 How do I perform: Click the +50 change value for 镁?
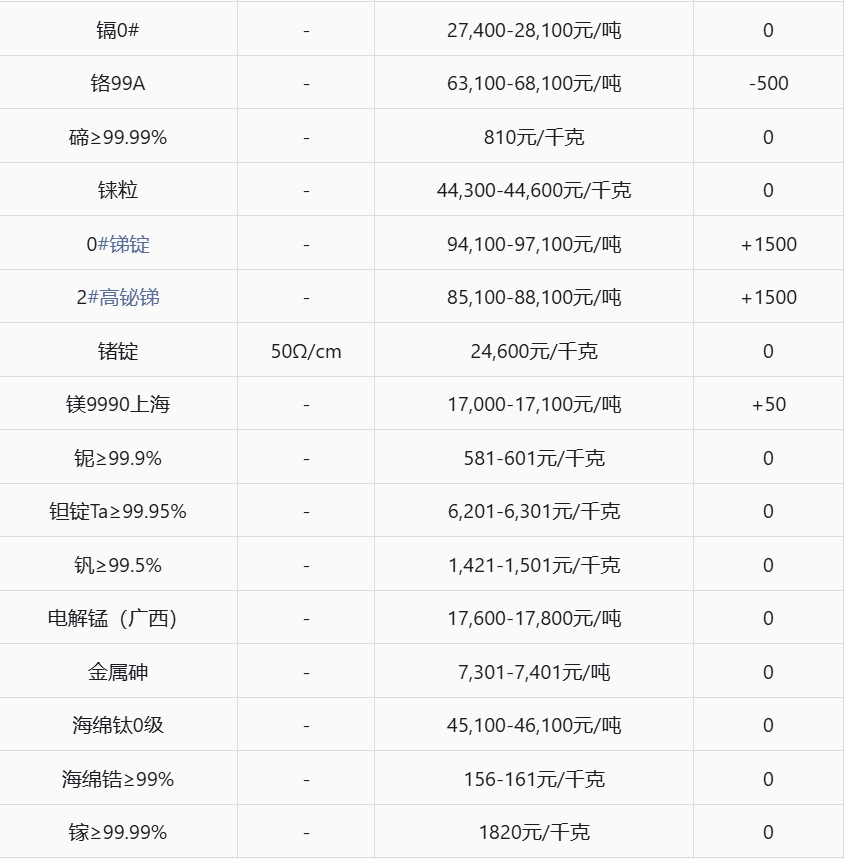pos(768,404)
